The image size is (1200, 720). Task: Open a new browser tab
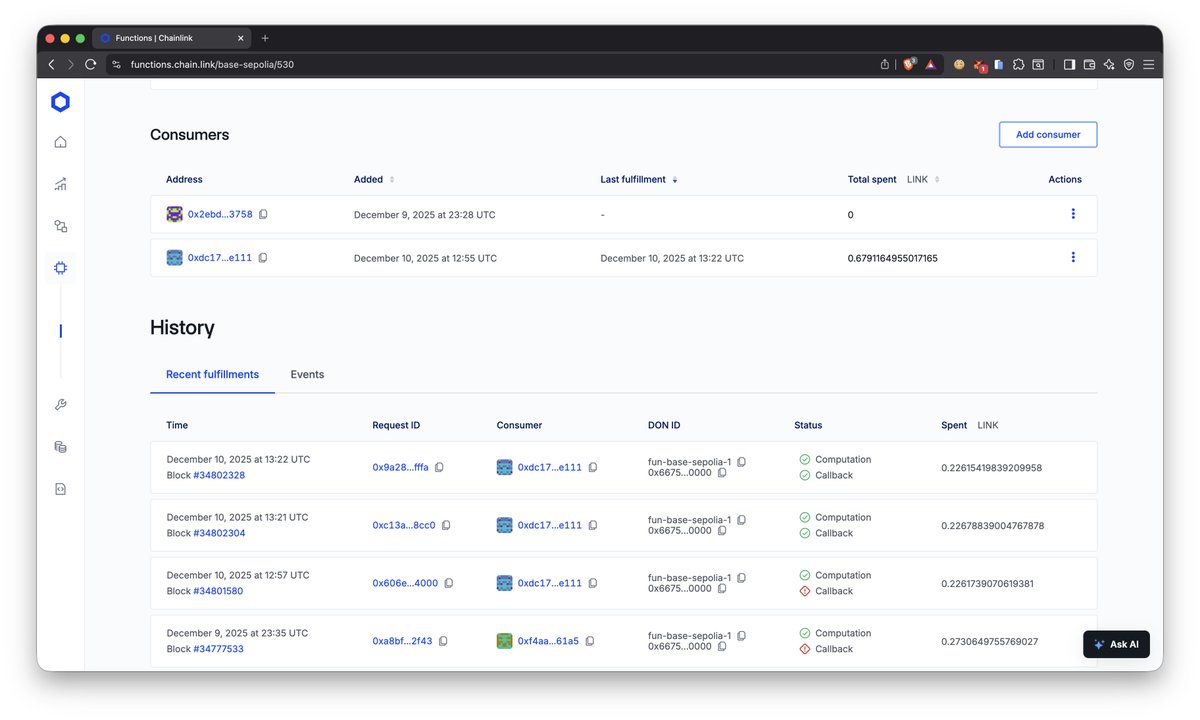(265, 38)
